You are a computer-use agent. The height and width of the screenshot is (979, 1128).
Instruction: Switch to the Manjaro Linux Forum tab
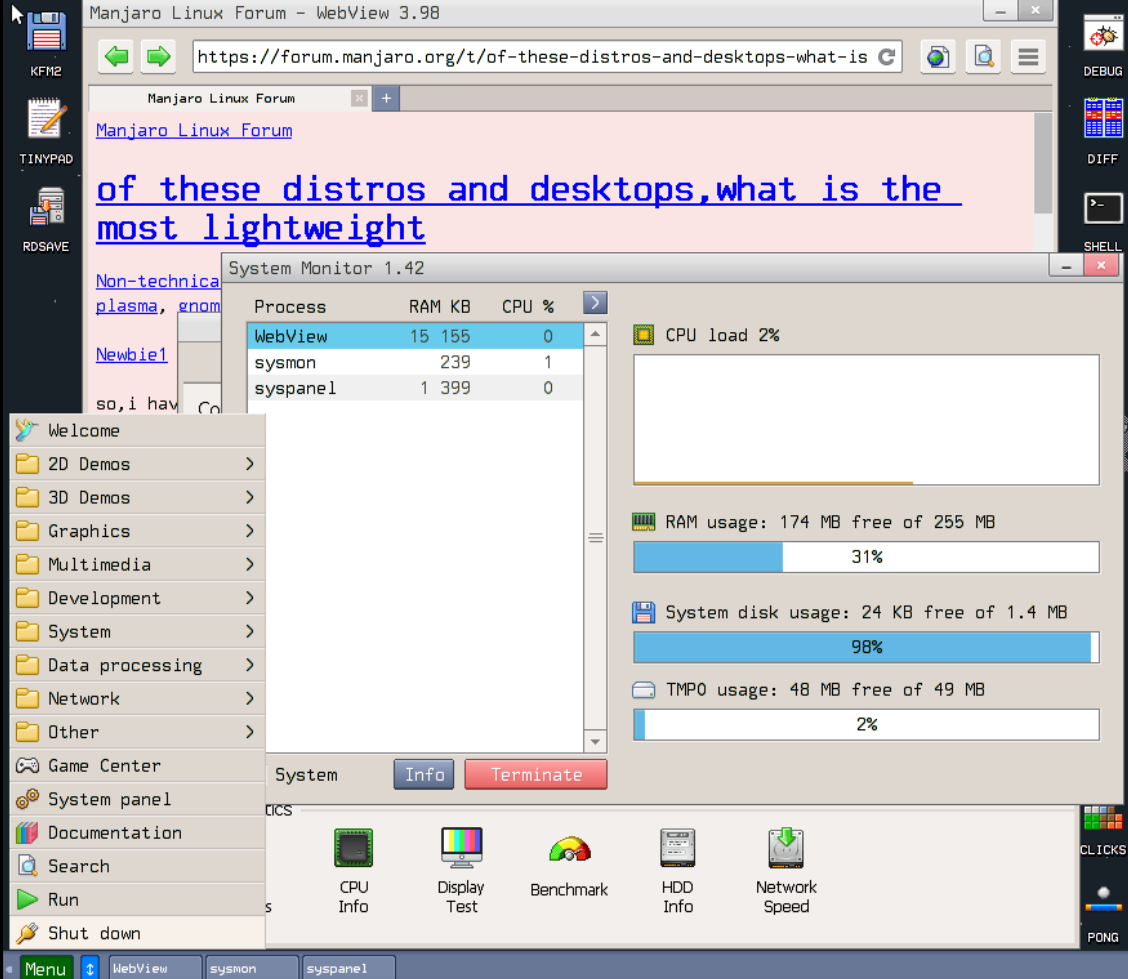pos(222,99)
